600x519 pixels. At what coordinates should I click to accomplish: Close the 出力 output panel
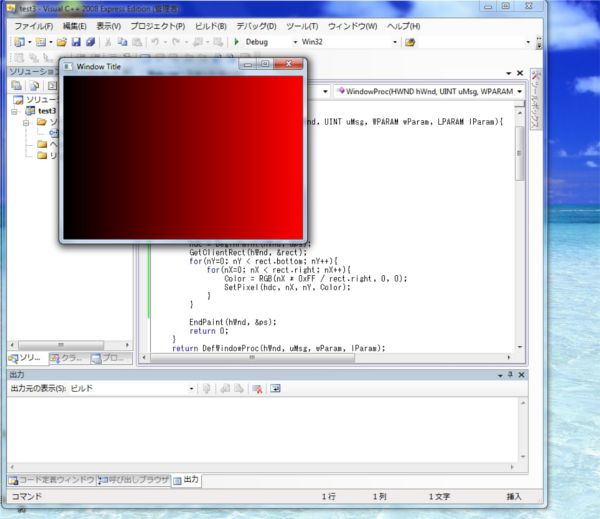point(521,375)
